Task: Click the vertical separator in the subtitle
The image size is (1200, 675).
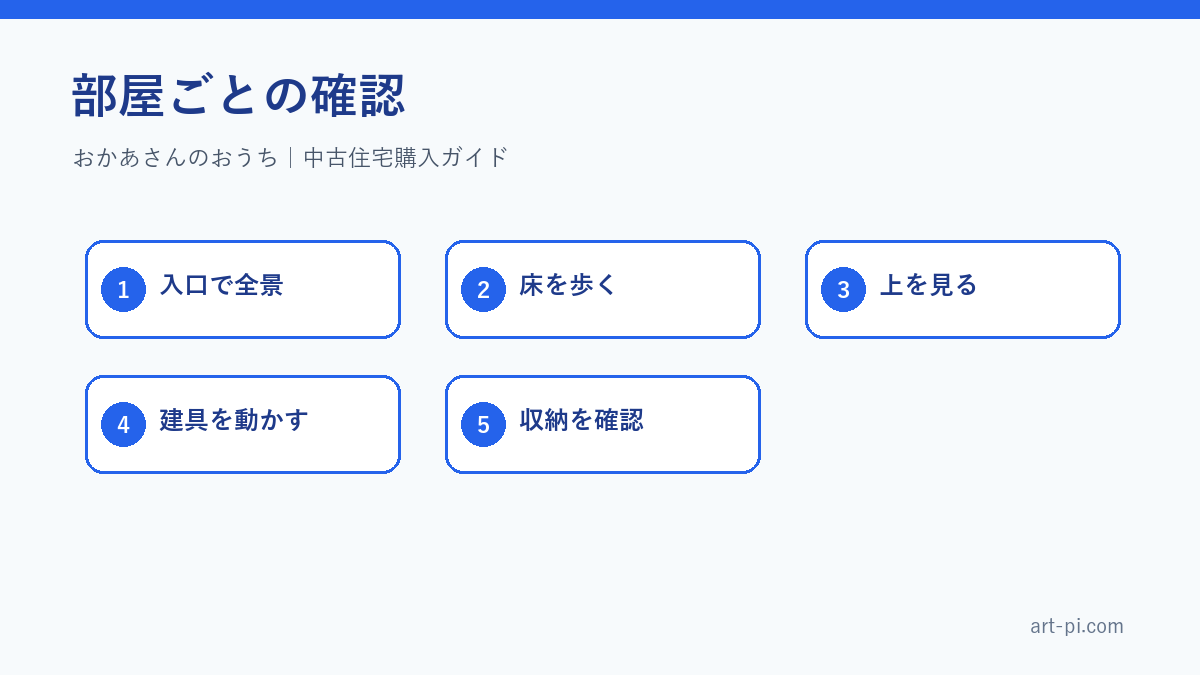Action: [291, 157]
